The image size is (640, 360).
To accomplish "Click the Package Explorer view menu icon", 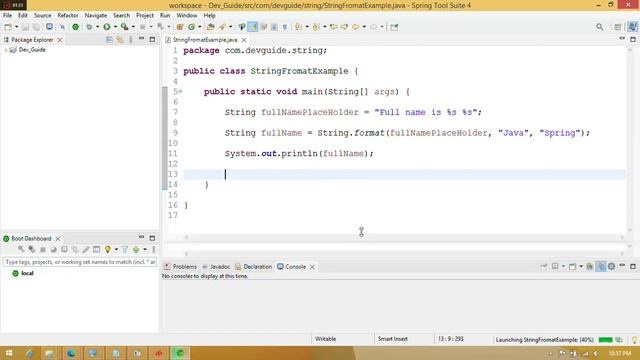I will (x=131, y=40).
